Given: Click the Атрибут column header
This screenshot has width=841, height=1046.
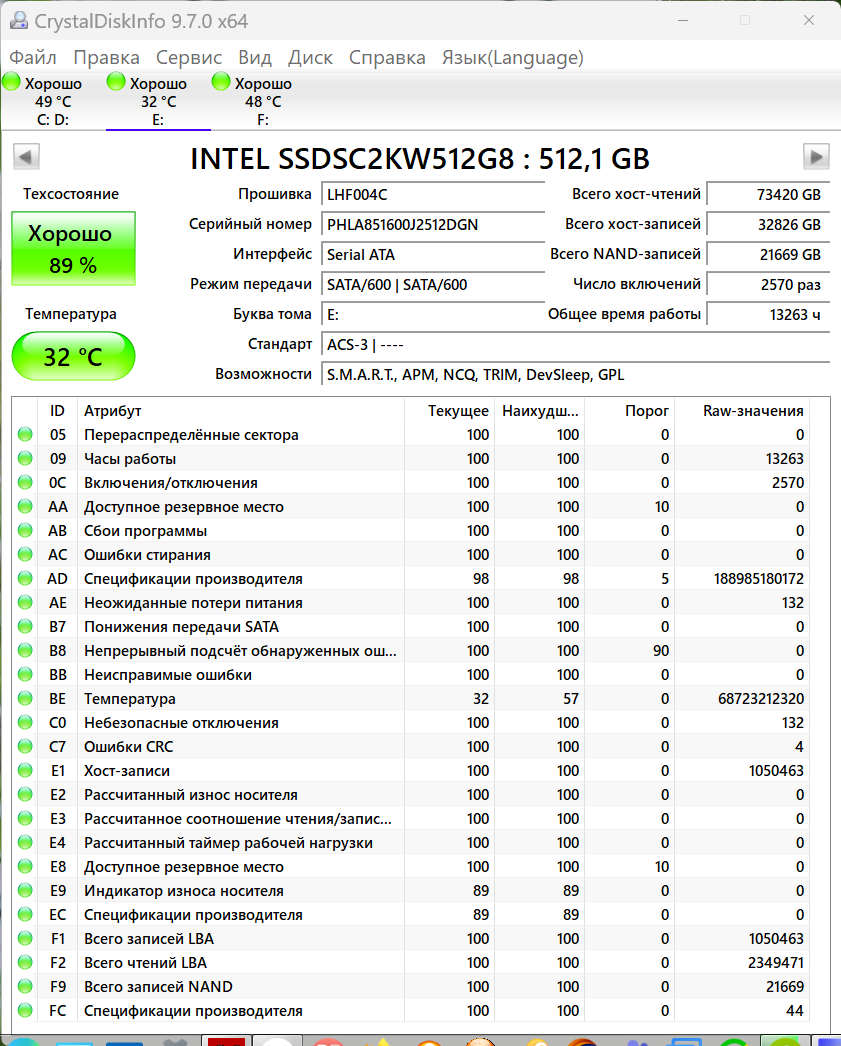Looking at the screenshot, I should [x=112, y=411].
